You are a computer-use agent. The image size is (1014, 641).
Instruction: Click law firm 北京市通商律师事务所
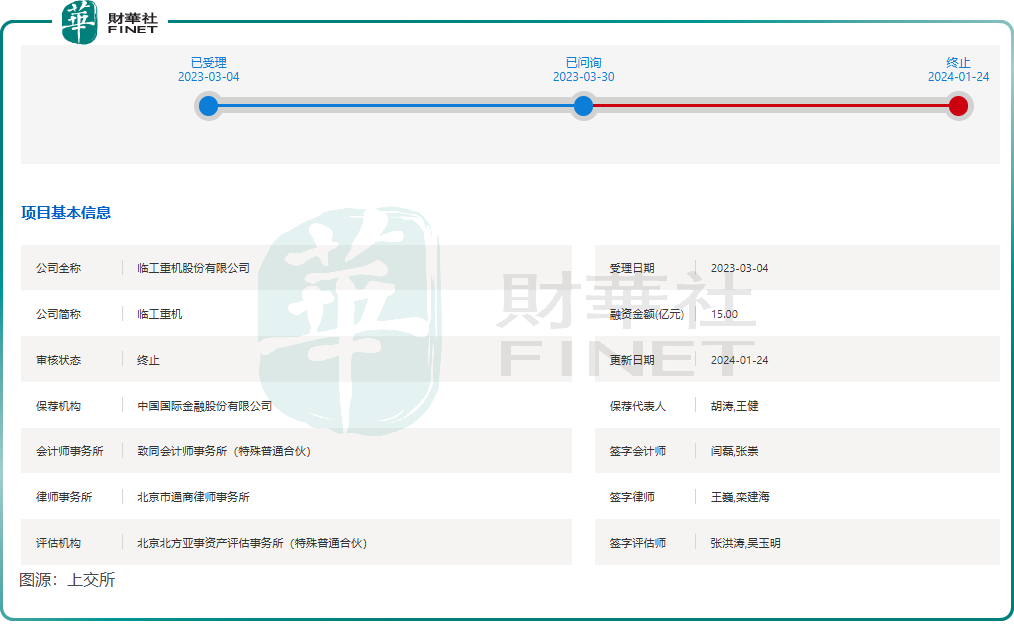click(193, 497)
